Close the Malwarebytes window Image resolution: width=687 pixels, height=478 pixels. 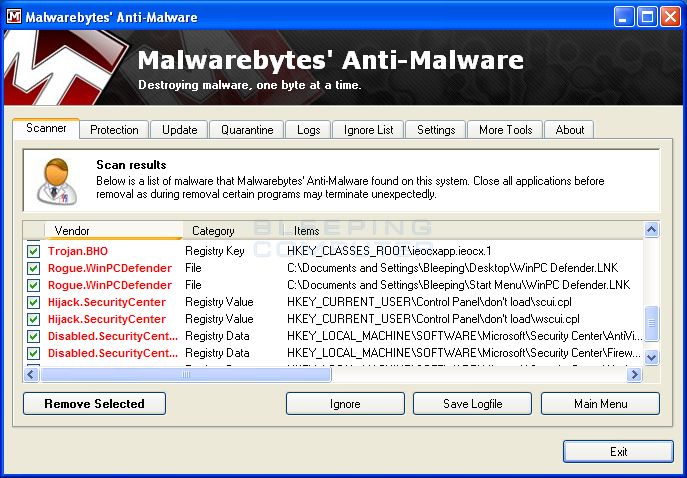click(x=670, y=17)
